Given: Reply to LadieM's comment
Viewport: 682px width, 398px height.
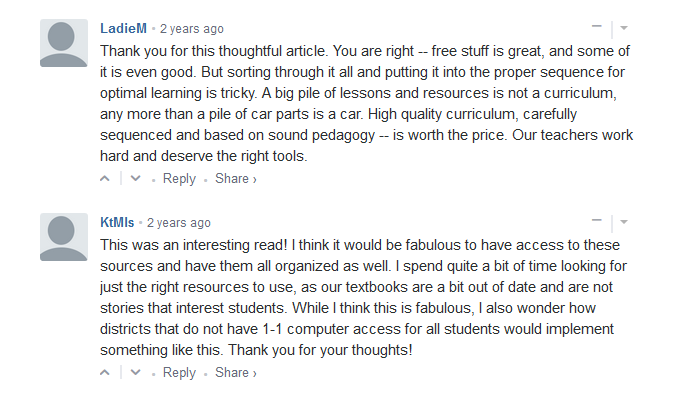Looking at the screenshot, I should tap(179, 178).
